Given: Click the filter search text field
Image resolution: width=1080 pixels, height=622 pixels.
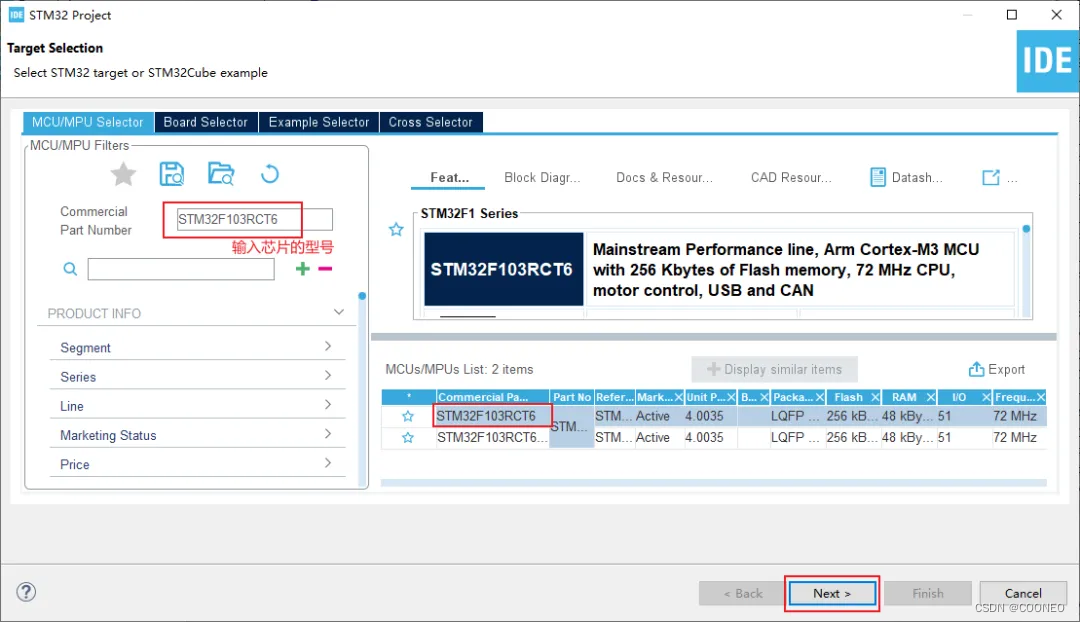Looking at the screenshot, I should click(181, 269).
